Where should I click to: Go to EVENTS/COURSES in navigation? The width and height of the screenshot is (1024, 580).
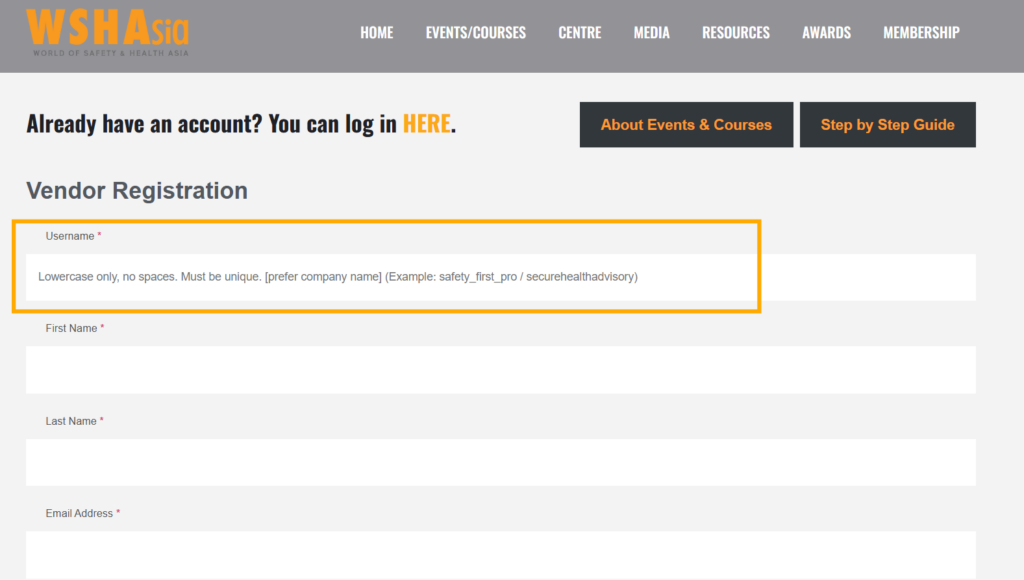(475, 33)
